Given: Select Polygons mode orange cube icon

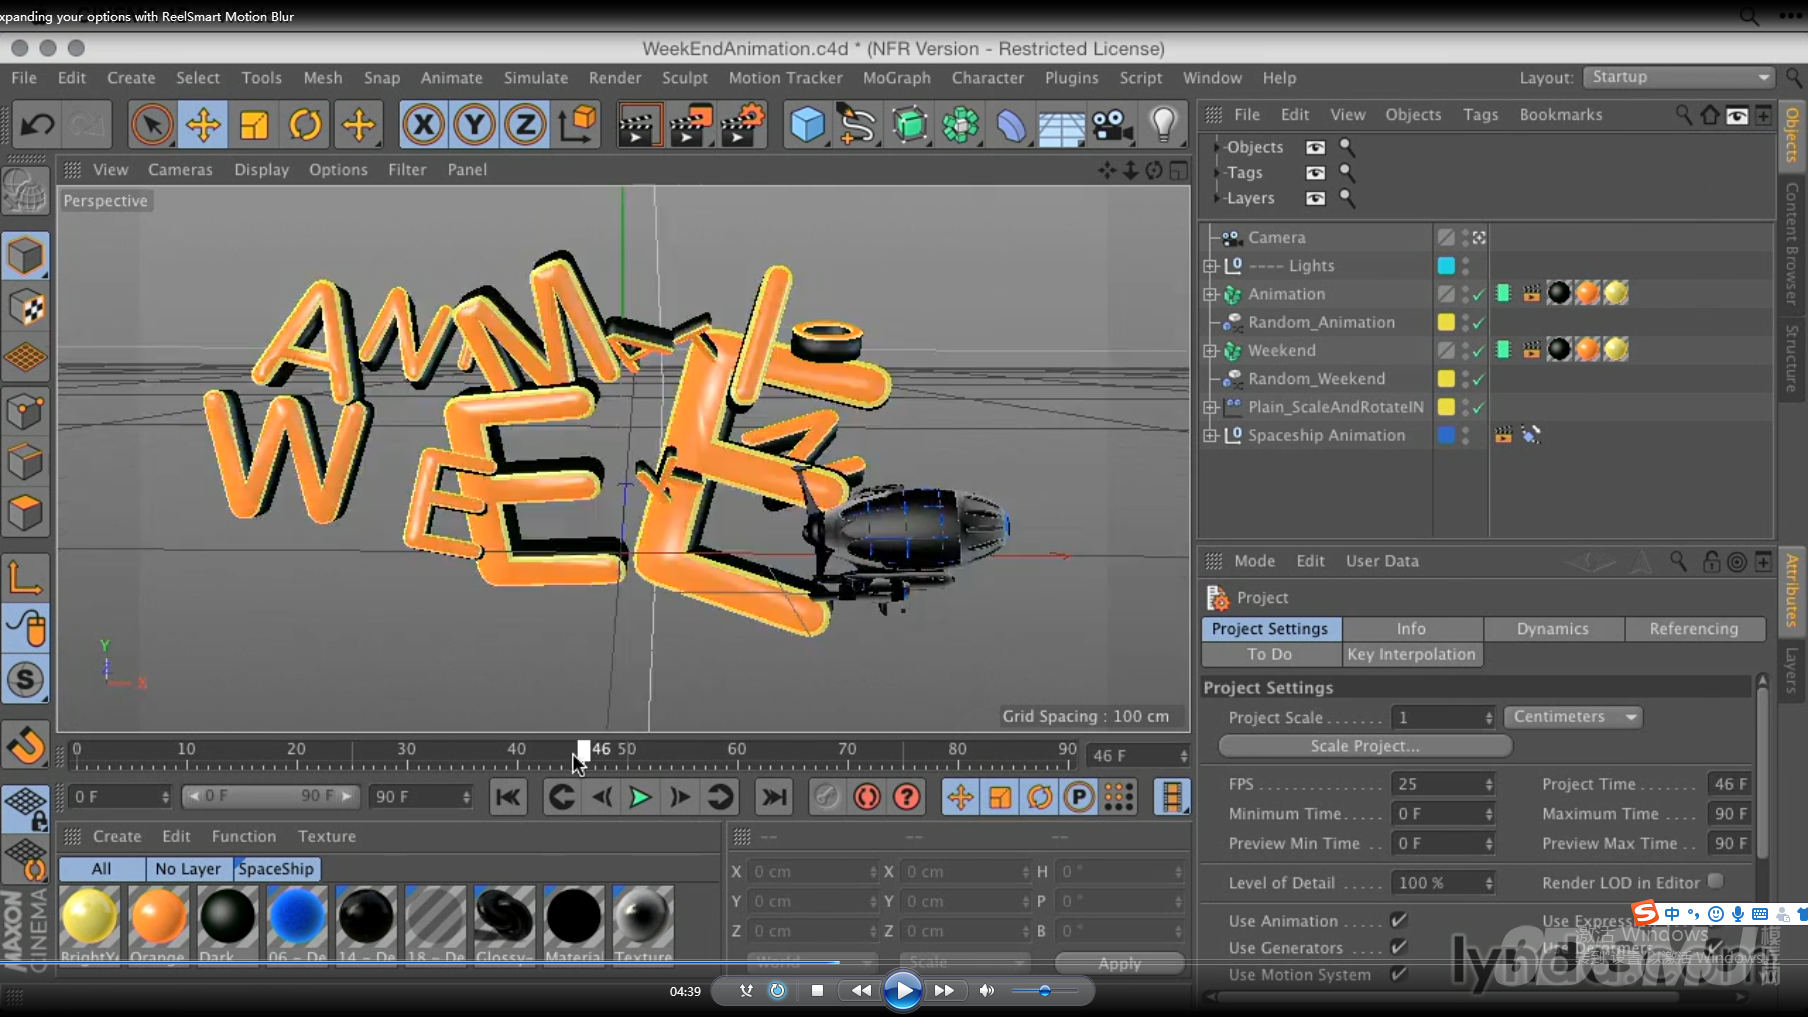Looking at the screenshot, I should pos(25,513).
